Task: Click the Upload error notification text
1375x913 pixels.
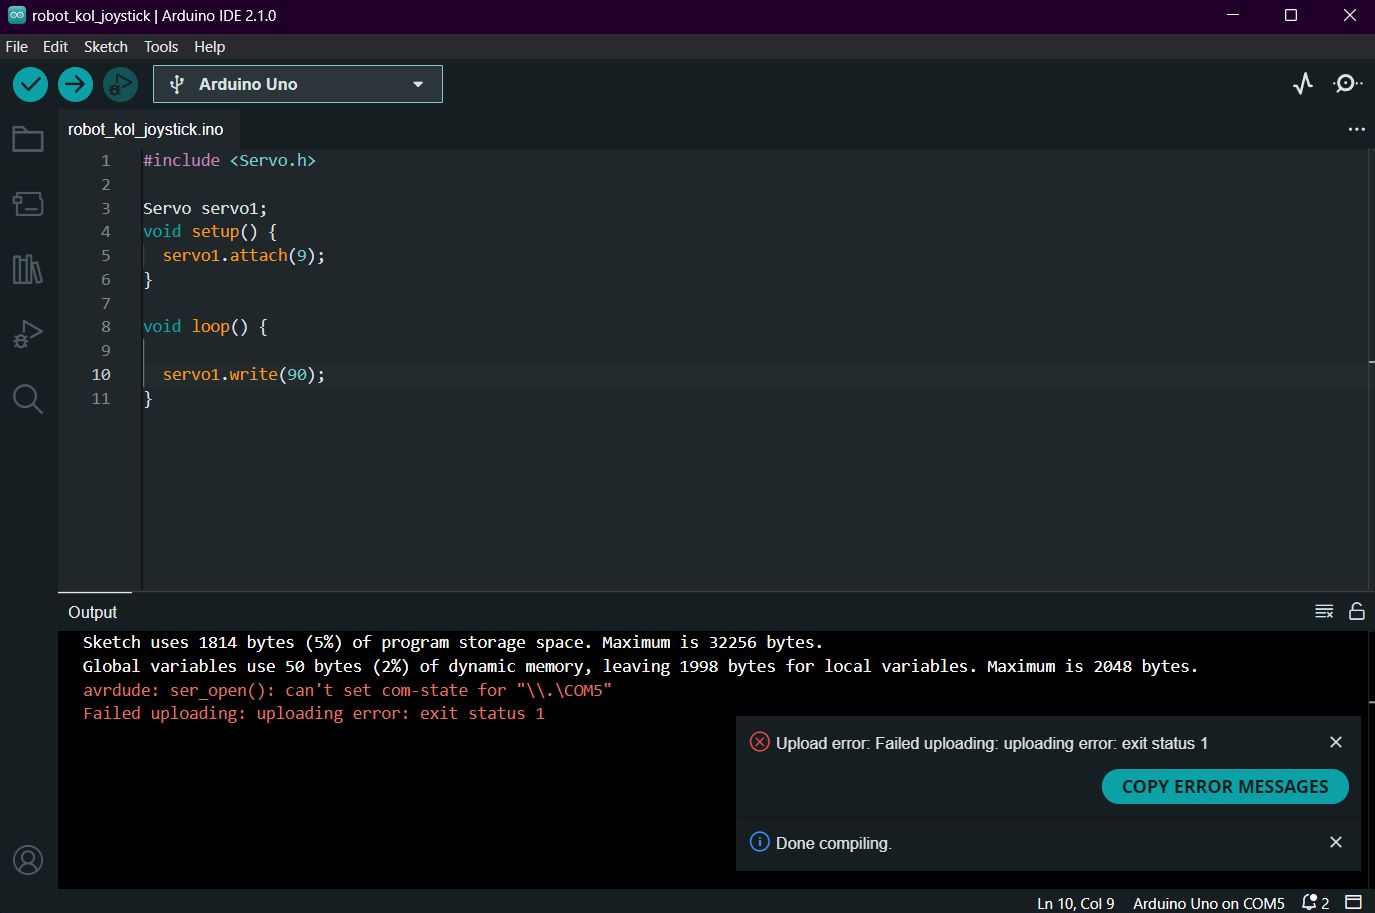Action: [992, 743]
